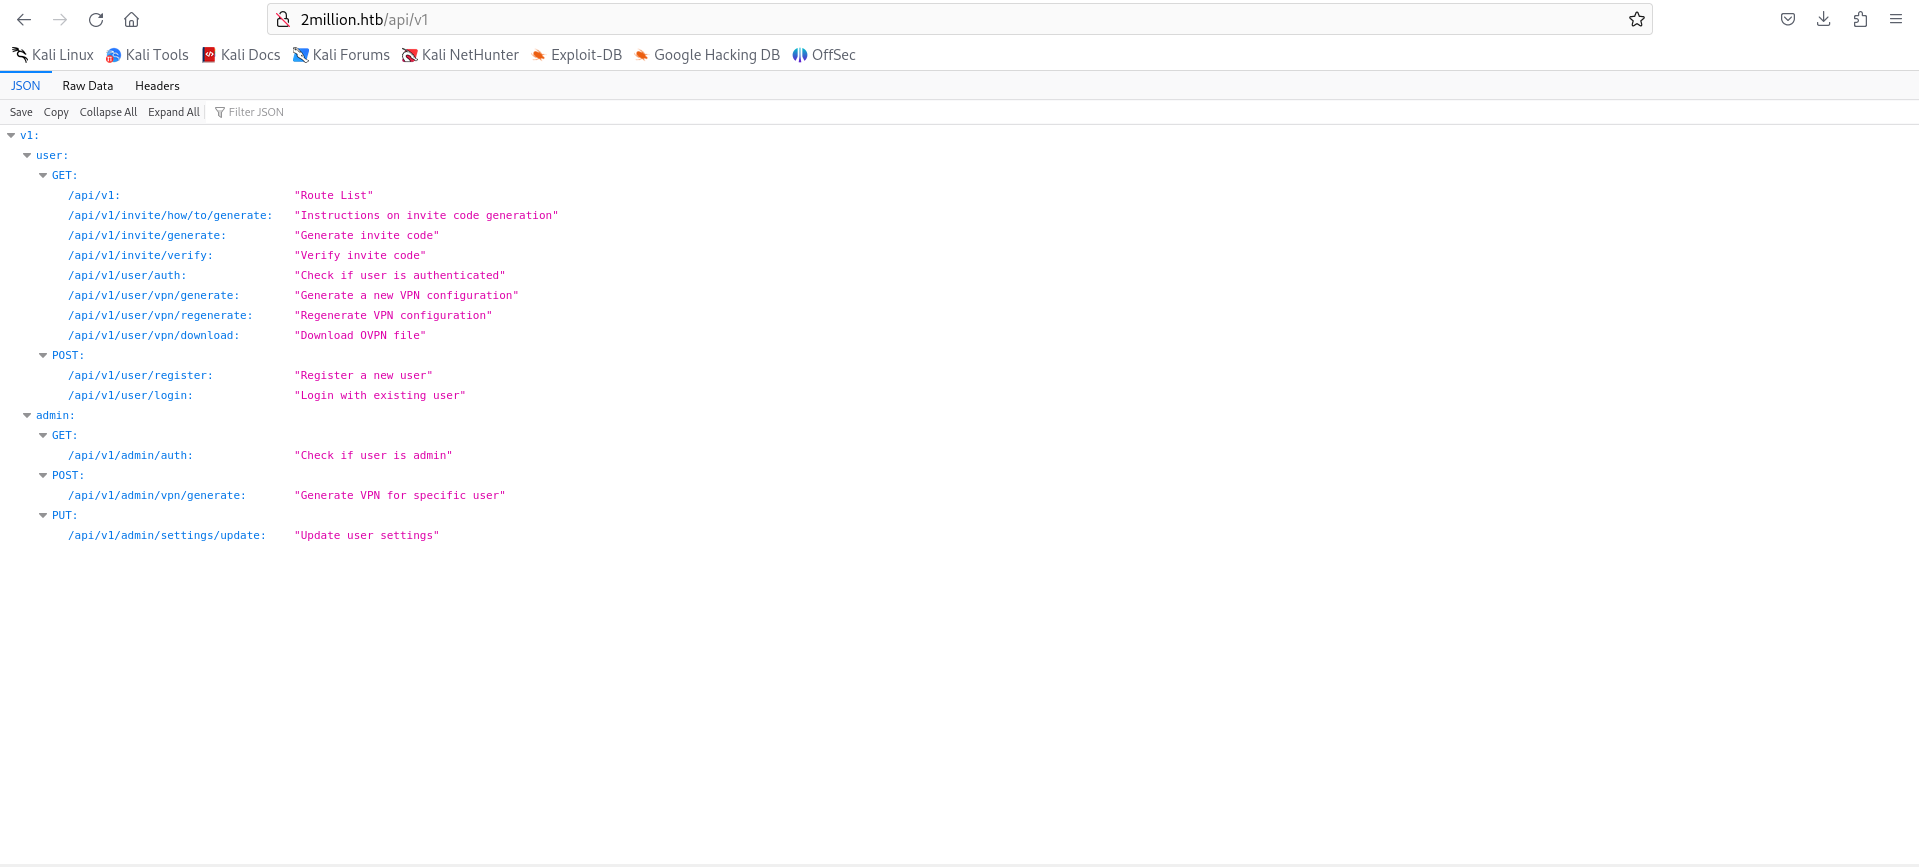Screen dimensions: 1919x867
Task: Click the browser back arrow button
Action: point(24,20)
